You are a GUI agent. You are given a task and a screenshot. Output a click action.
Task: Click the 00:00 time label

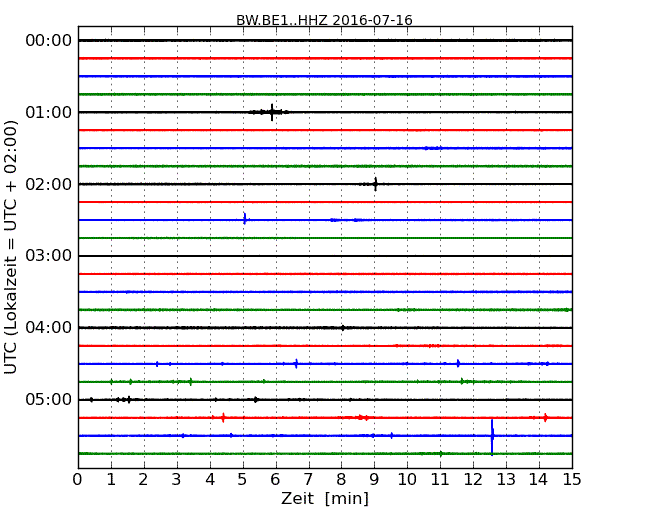point(49,41)
